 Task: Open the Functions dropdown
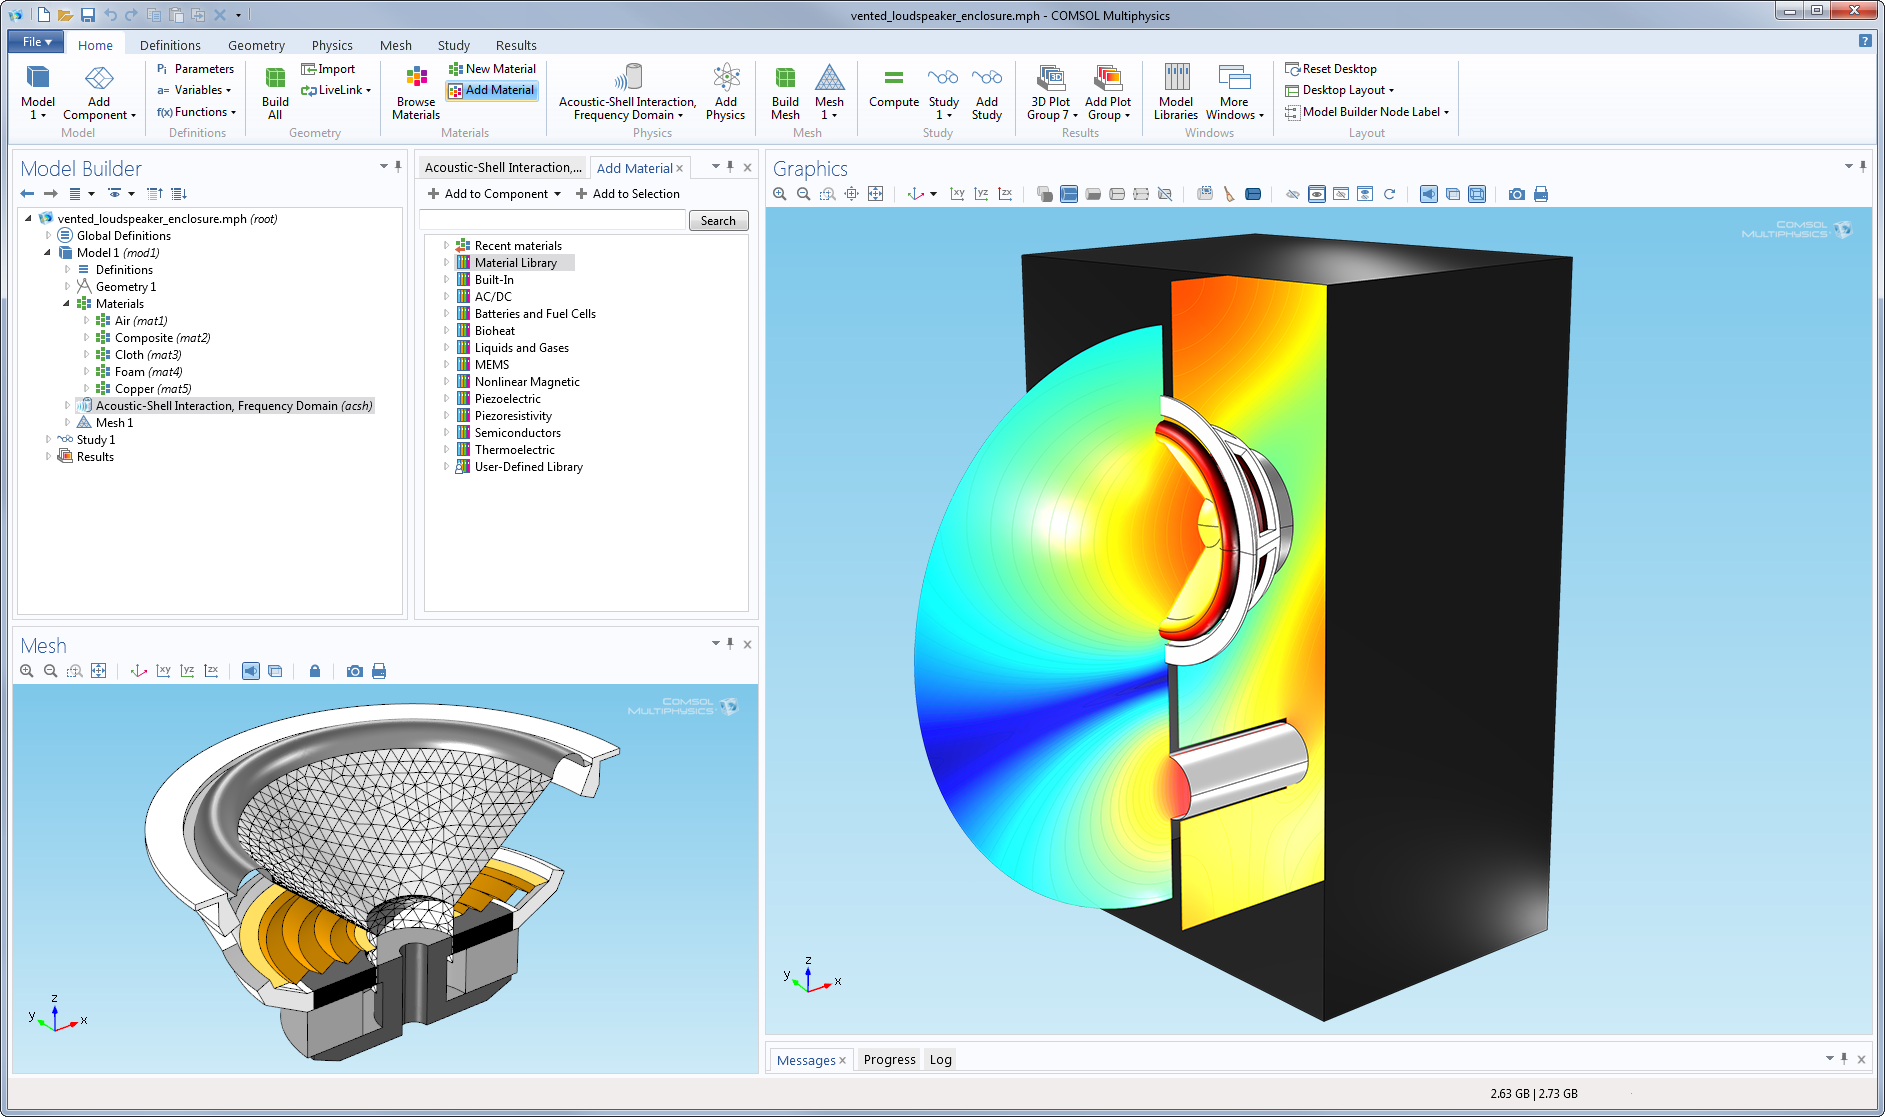pyautogui.click(x=196, y=112)
